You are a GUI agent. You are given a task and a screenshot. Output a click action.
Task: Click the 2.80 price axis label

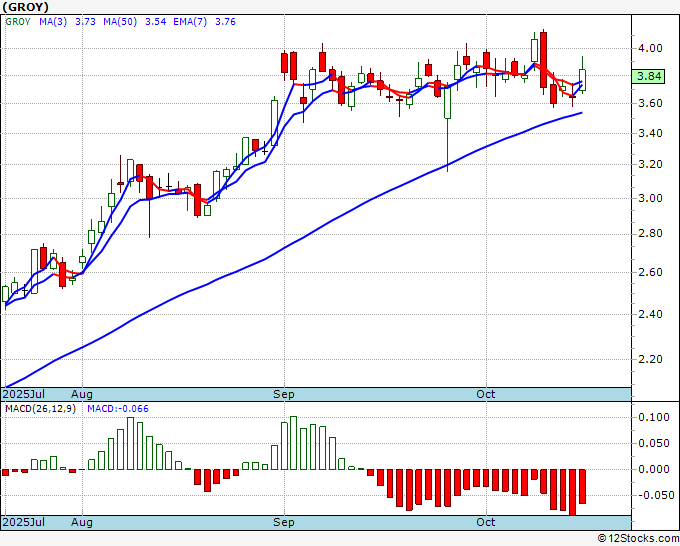tap(650, 234)
